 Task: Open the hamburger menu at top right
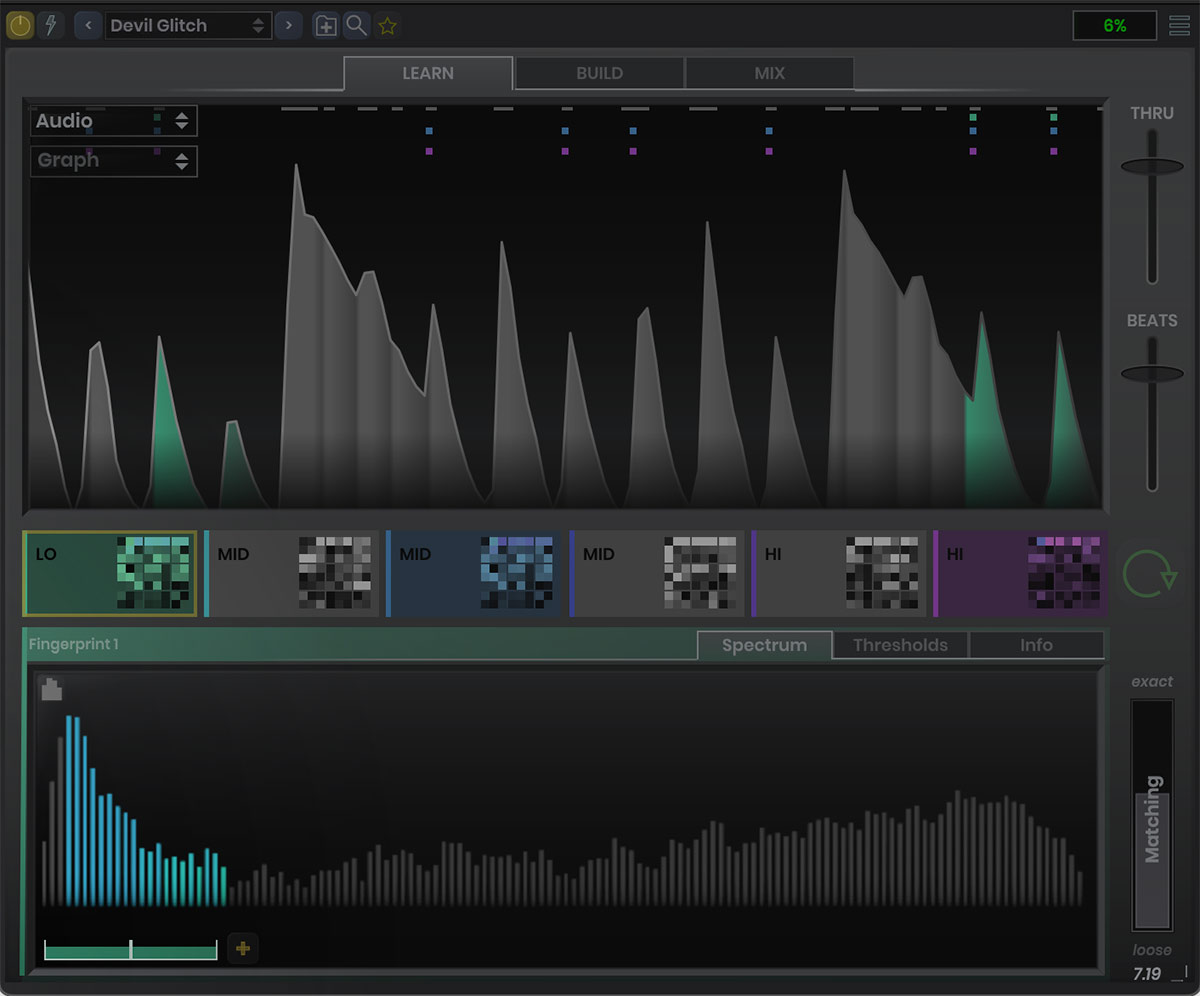[x=1180, y=26]
